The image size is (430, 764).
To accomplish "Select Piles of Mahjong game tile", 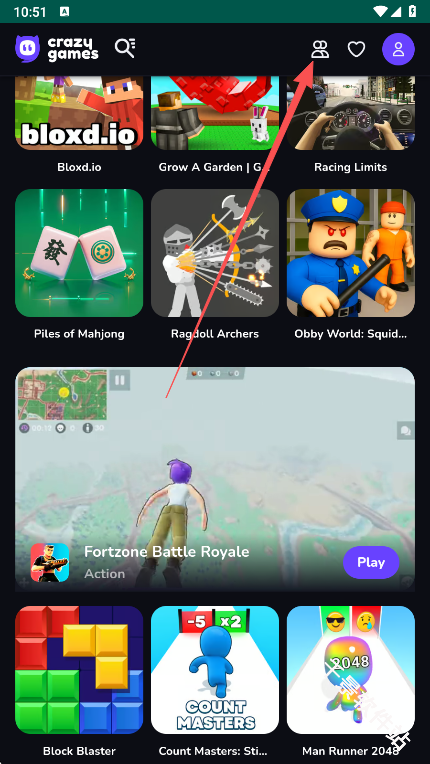I will (79, 253).
